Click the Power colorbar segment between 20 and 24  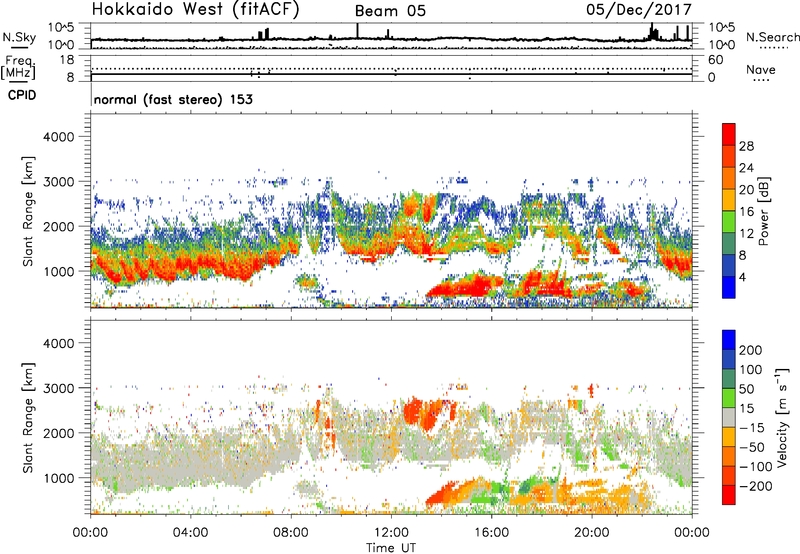729,178
